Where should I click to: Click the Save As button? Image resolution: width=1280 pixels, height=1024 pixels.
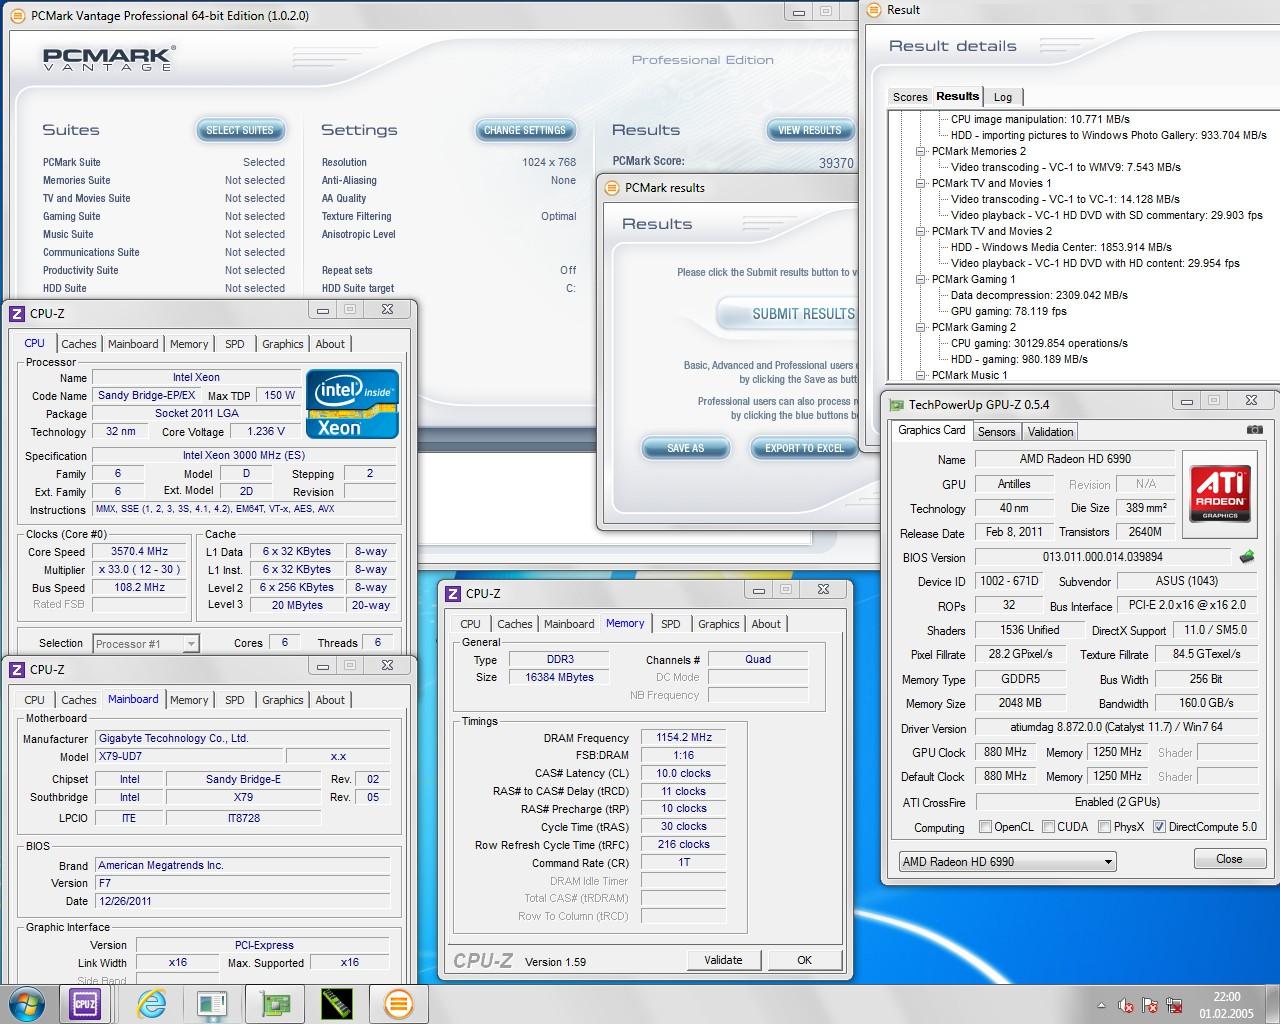[686, 448]
